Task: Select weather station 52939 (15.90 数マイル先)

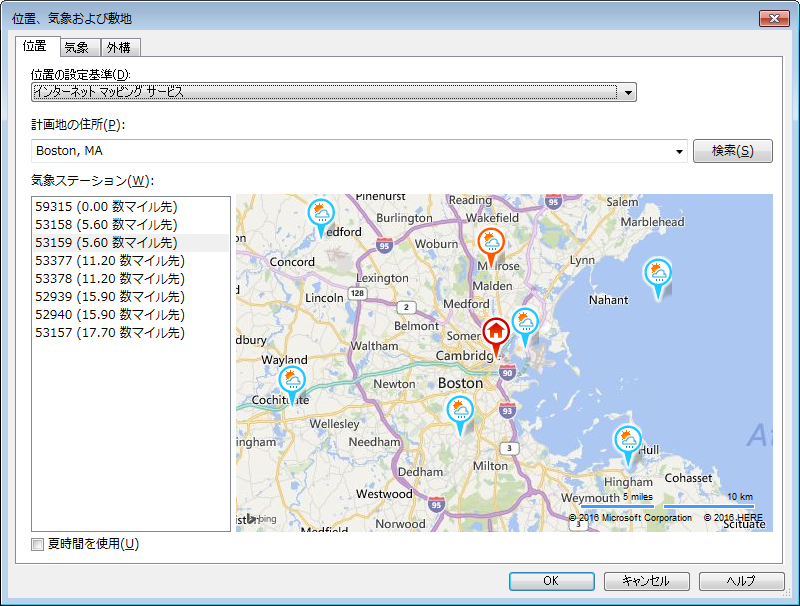Action: 131,297
